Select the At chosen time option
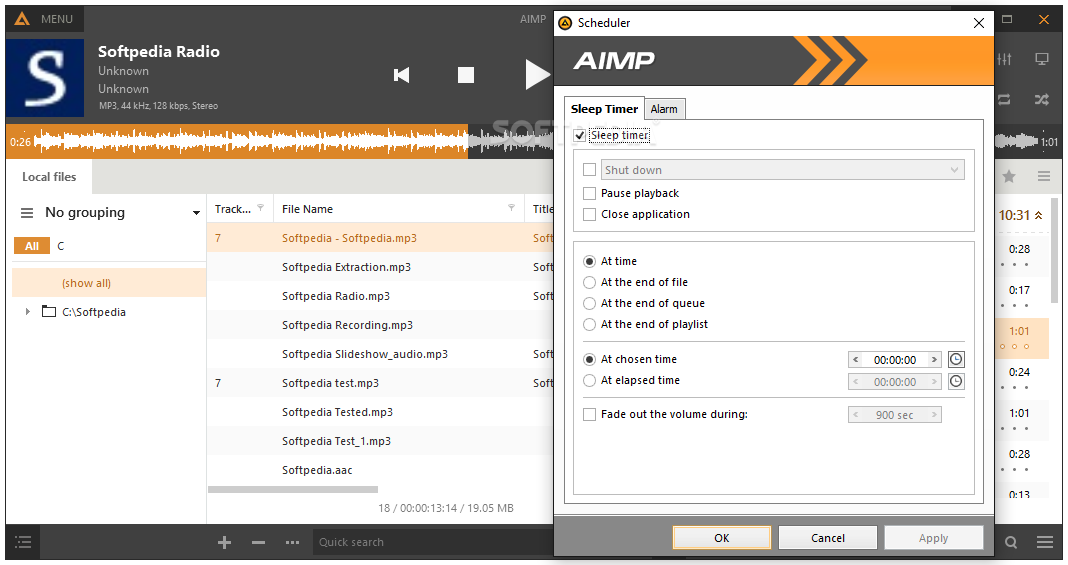The width and height of the screenshot is (1068, 565). click(590, 359)
